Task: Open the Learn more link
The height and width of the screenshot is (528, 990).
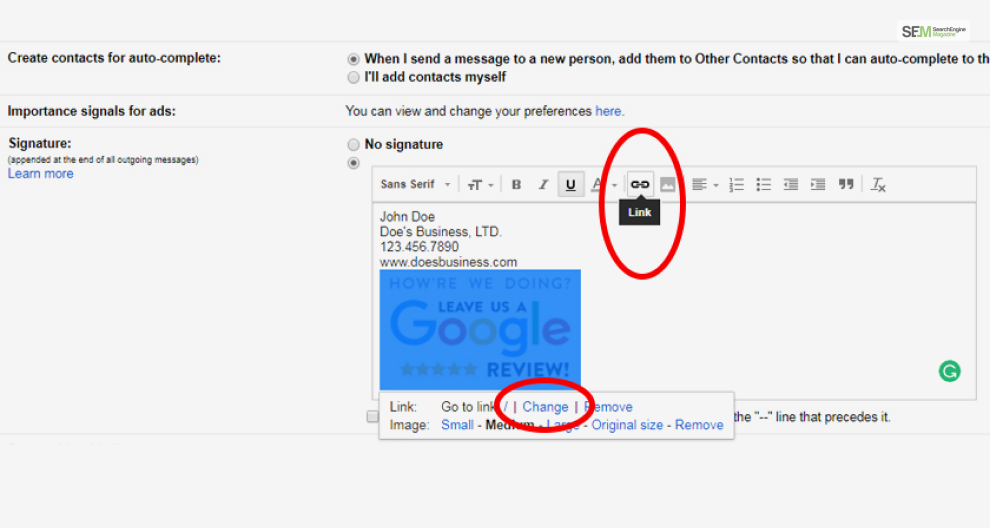Action: coord(40,174)
